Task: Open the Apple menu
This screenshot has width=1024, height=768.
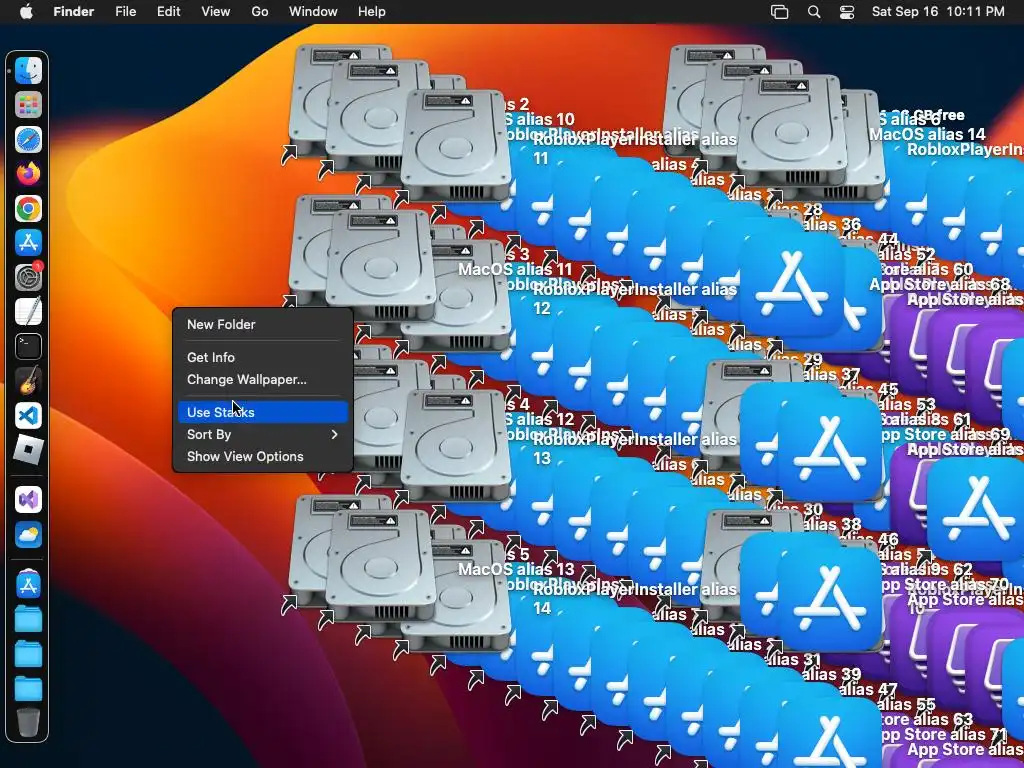Action: pyautogui.click(x=26, y=12)
